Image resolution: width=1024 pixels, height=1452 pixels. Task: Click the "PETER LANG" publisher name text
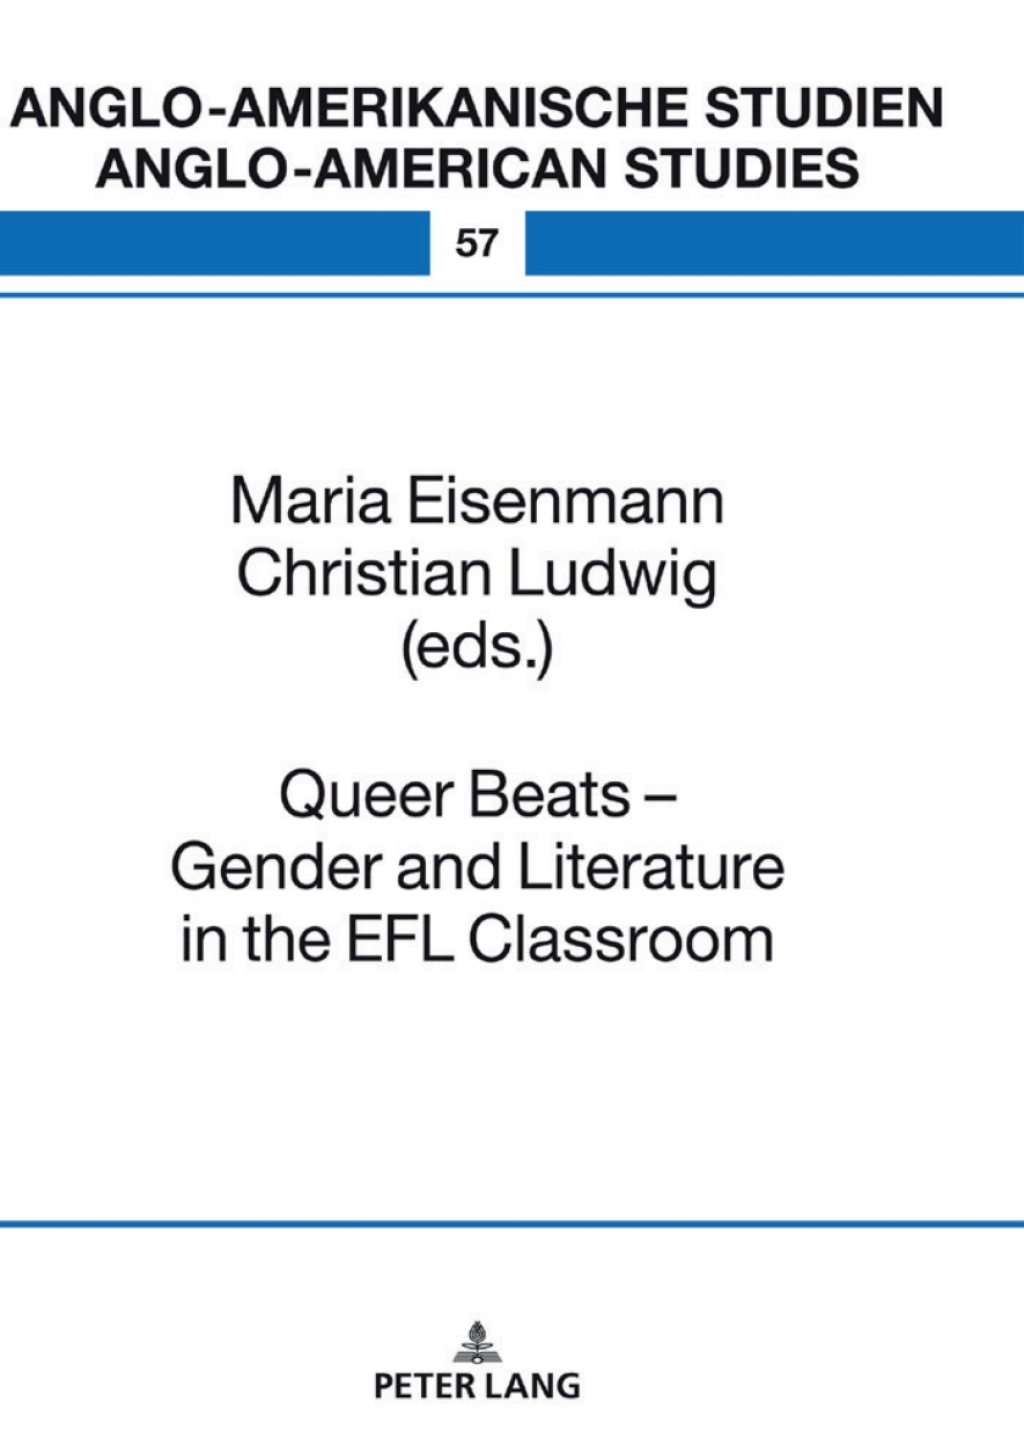[x=477, y=1386]
